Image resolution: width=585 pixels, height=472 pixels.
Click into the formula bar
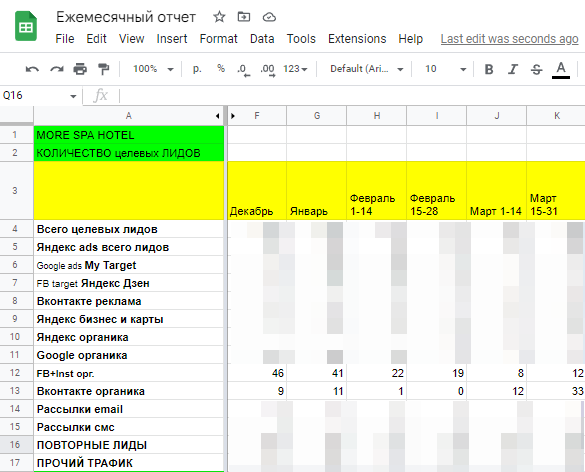click(351, 96)
